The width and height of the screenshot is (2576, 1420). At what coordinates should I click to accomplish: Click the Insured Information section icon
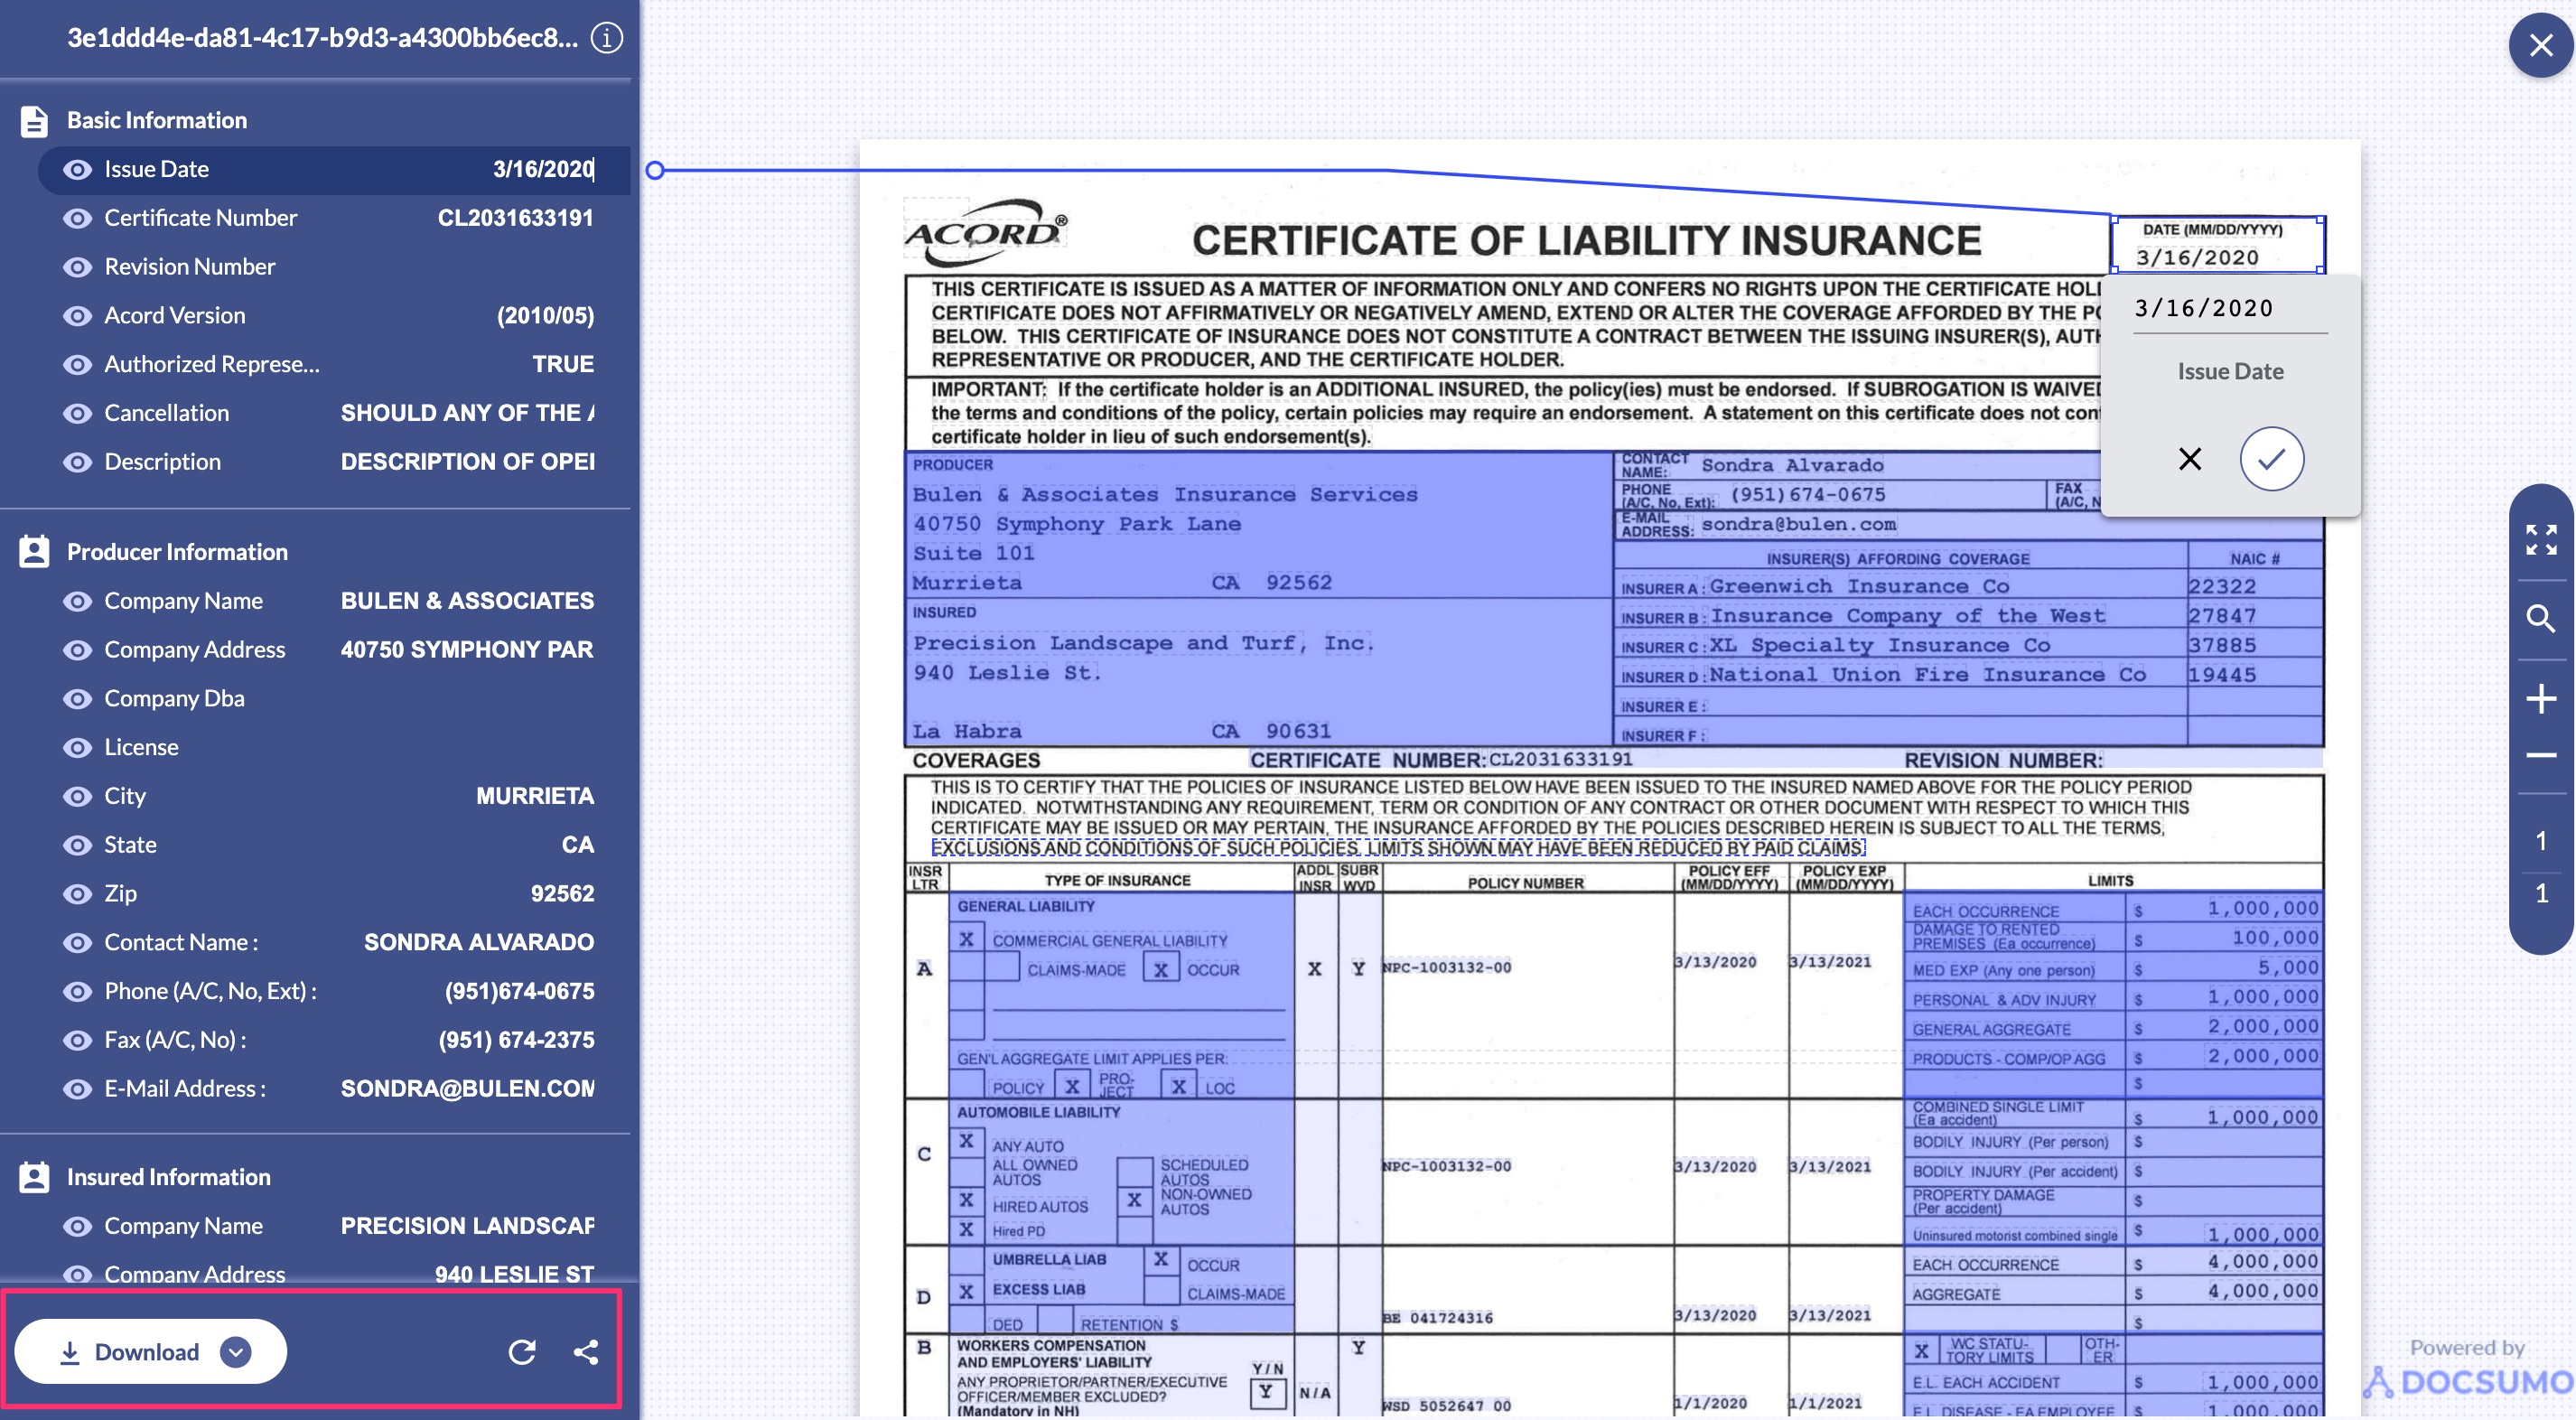pos(34,1177)
